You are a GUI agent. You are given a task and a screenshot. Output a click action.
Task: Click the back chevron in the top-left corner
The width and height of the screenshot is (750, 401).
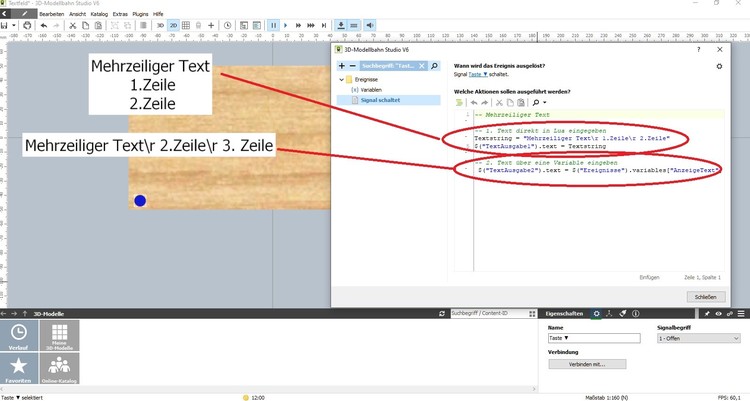pos(4,13)
